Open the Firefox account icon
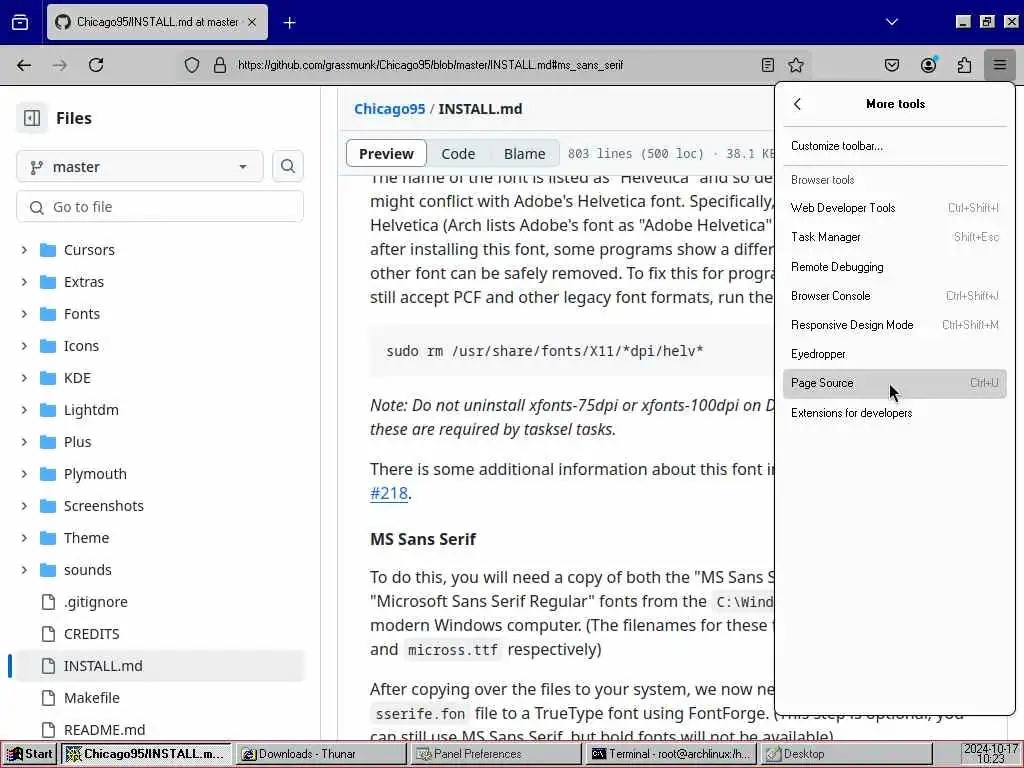Viewport: 1024px width, 768px height. point(928,65)
